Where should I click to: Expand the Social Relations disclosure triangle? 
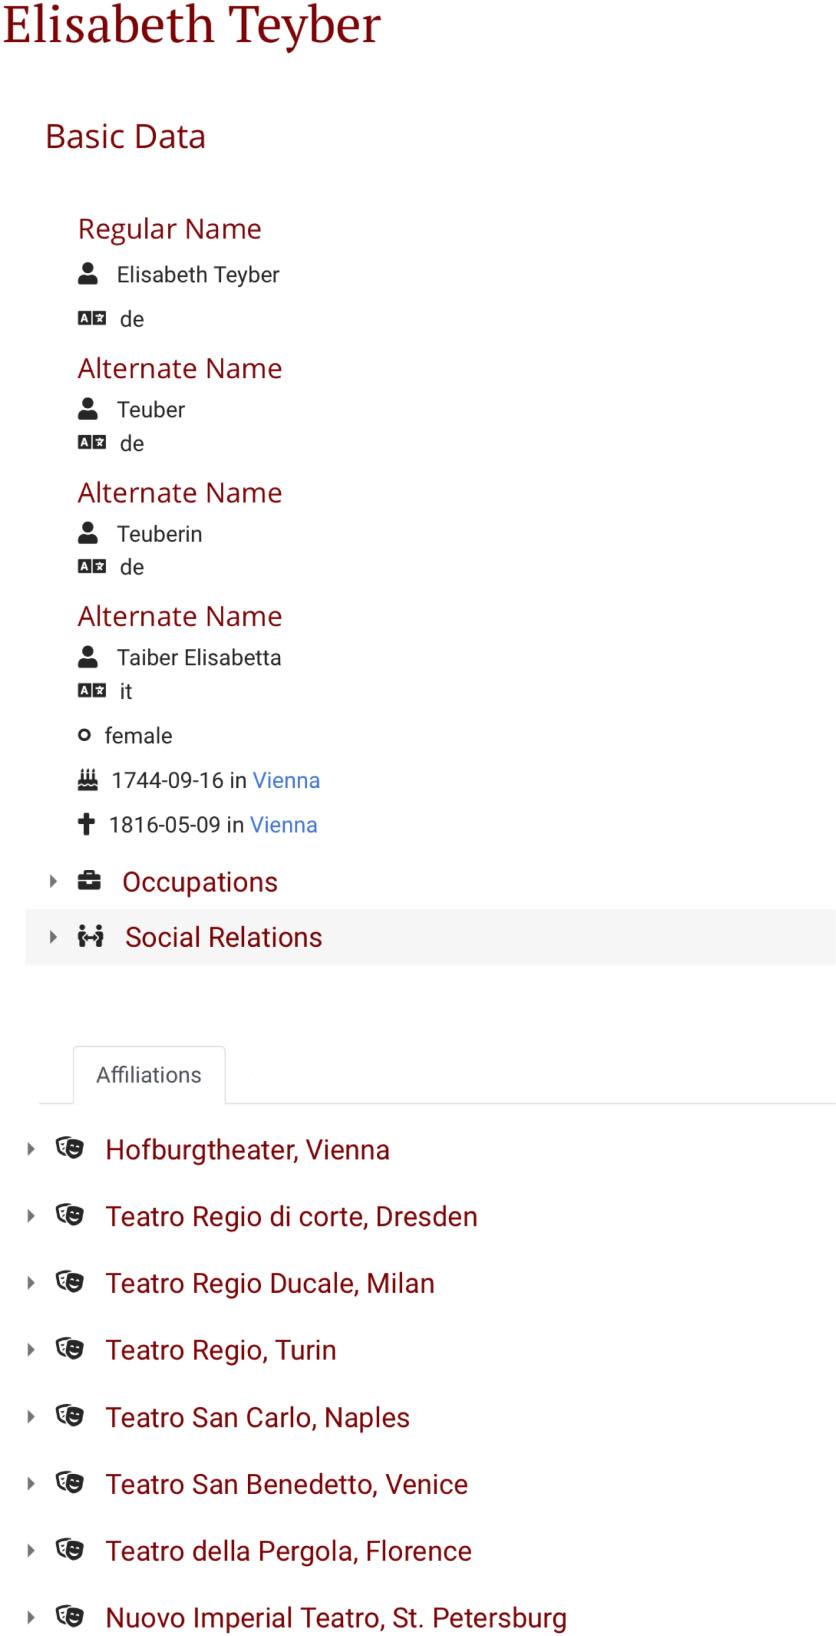[x=53, y=937]
